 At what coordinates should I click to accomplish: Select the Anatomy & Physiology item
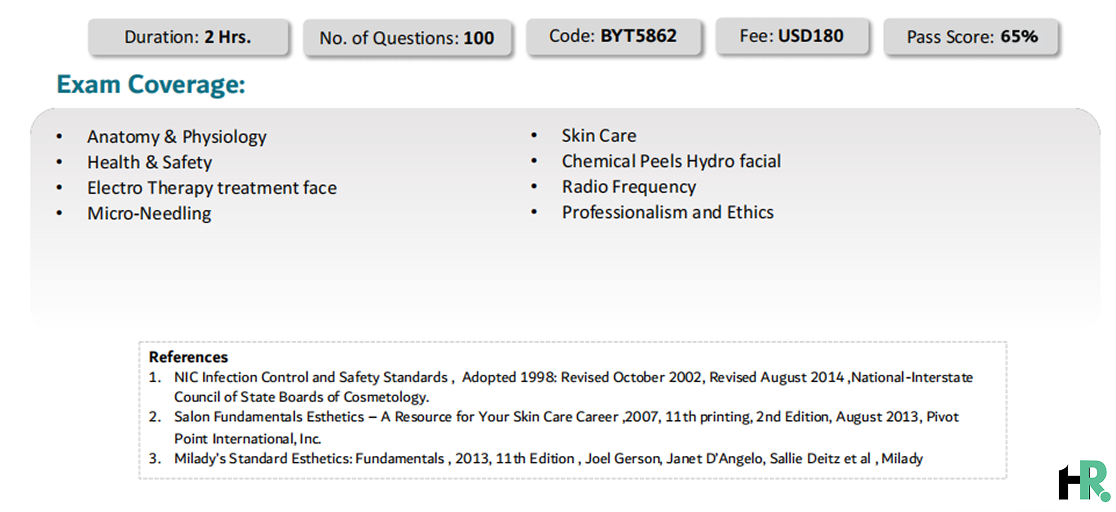pyautogui.click(x=177, y=136)
